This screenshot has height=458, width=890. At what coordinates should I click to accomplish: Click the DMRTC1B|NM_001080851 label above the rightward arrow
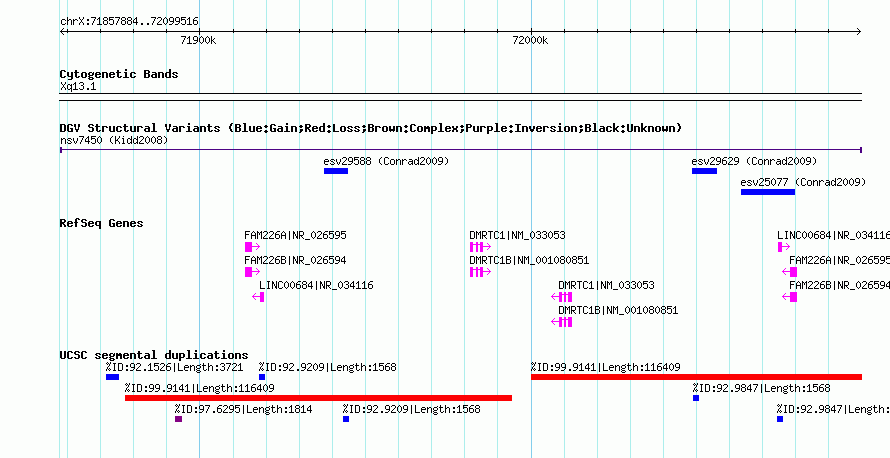click(x=529, y=260)
